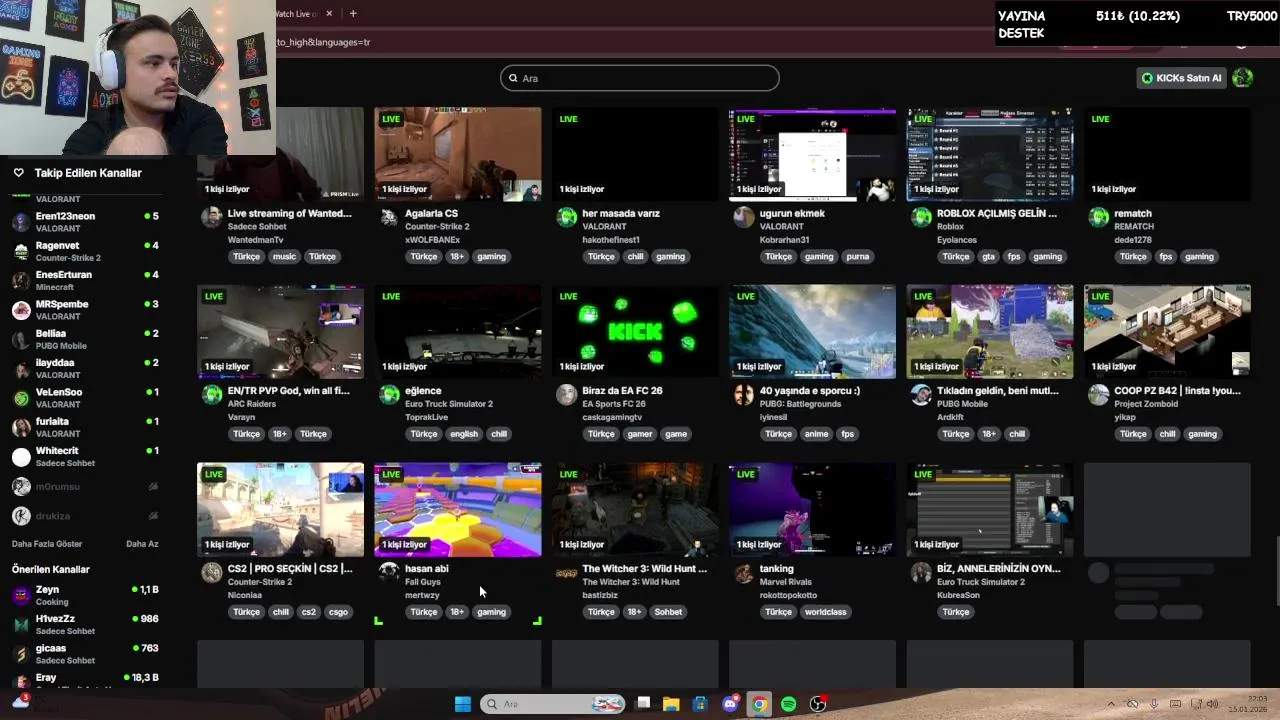
Task: Click 'her masada varız' stream title
Action: pos(621,213)
